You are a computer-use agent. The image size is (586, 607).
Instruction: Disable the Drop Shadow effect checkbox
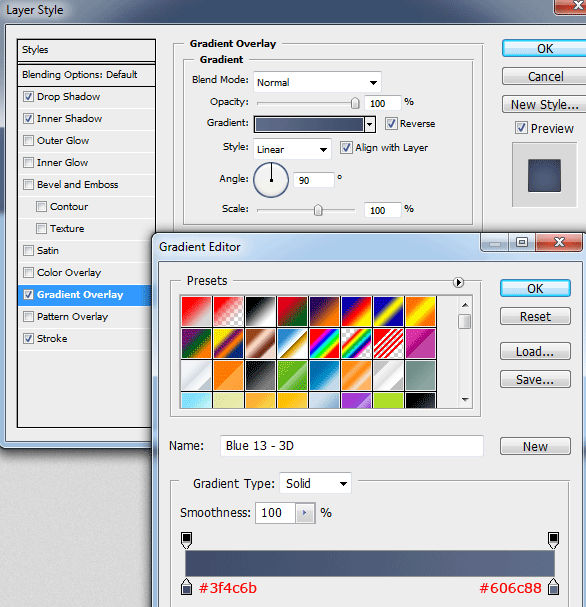coord(28,96)
